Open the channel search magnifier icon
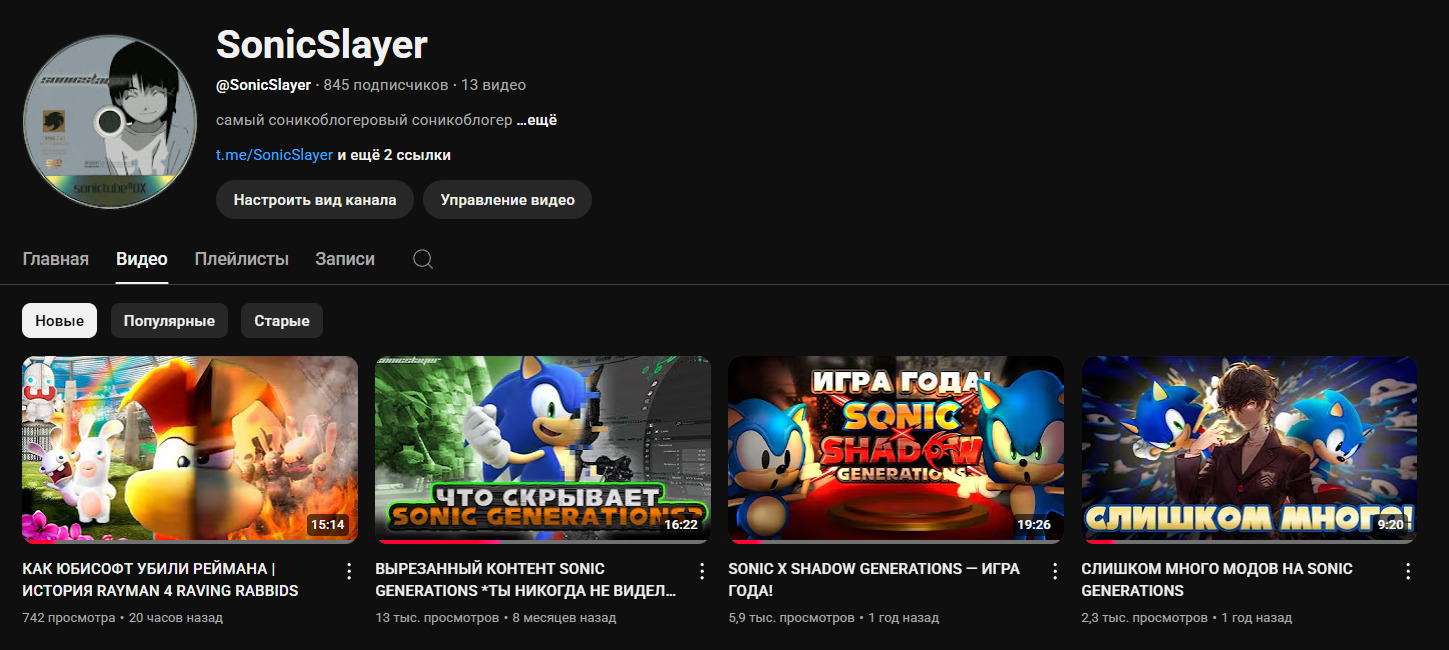 point(423,259)
